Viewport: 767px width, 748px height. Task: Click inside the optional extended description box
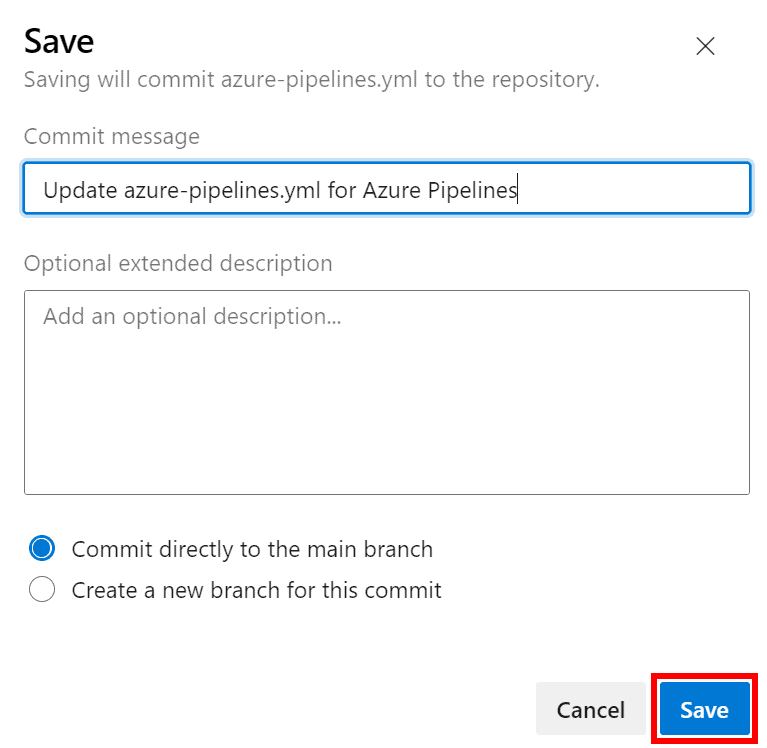(386, 392)
